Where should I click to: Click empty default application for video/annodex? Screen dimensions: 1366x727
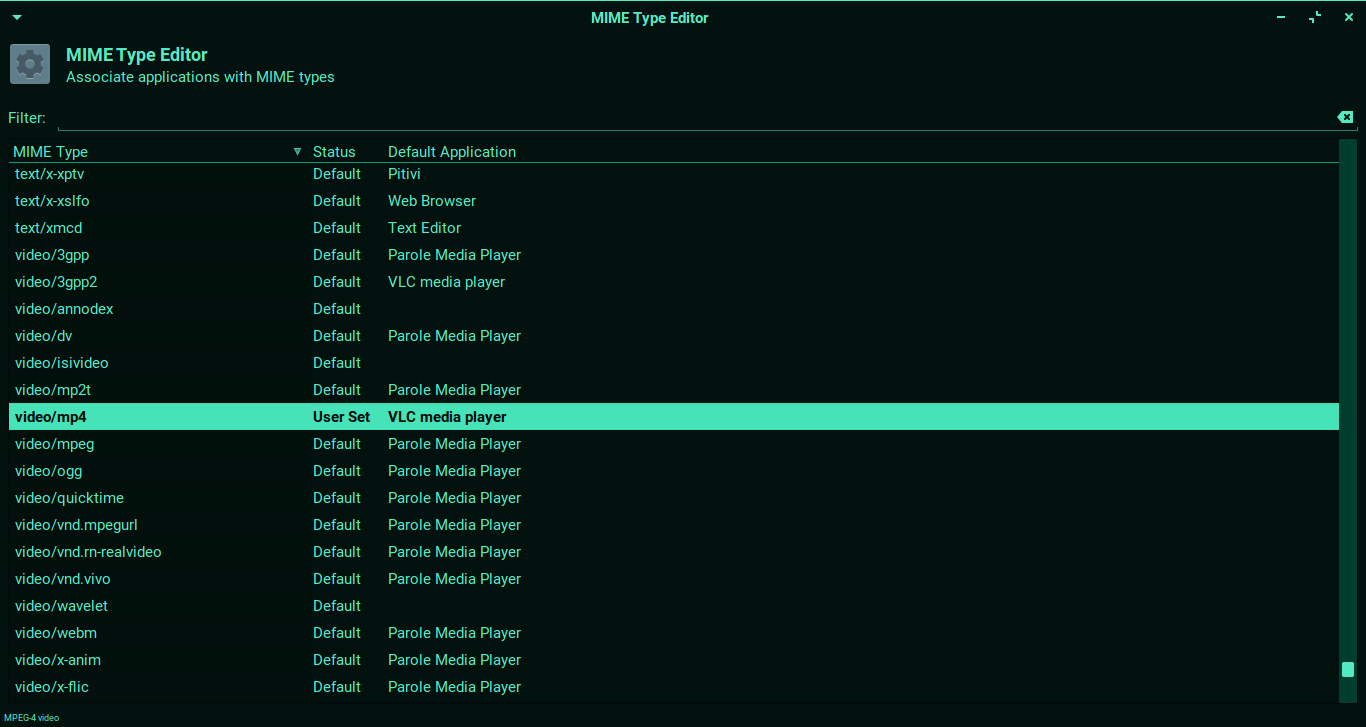(450, 309)
